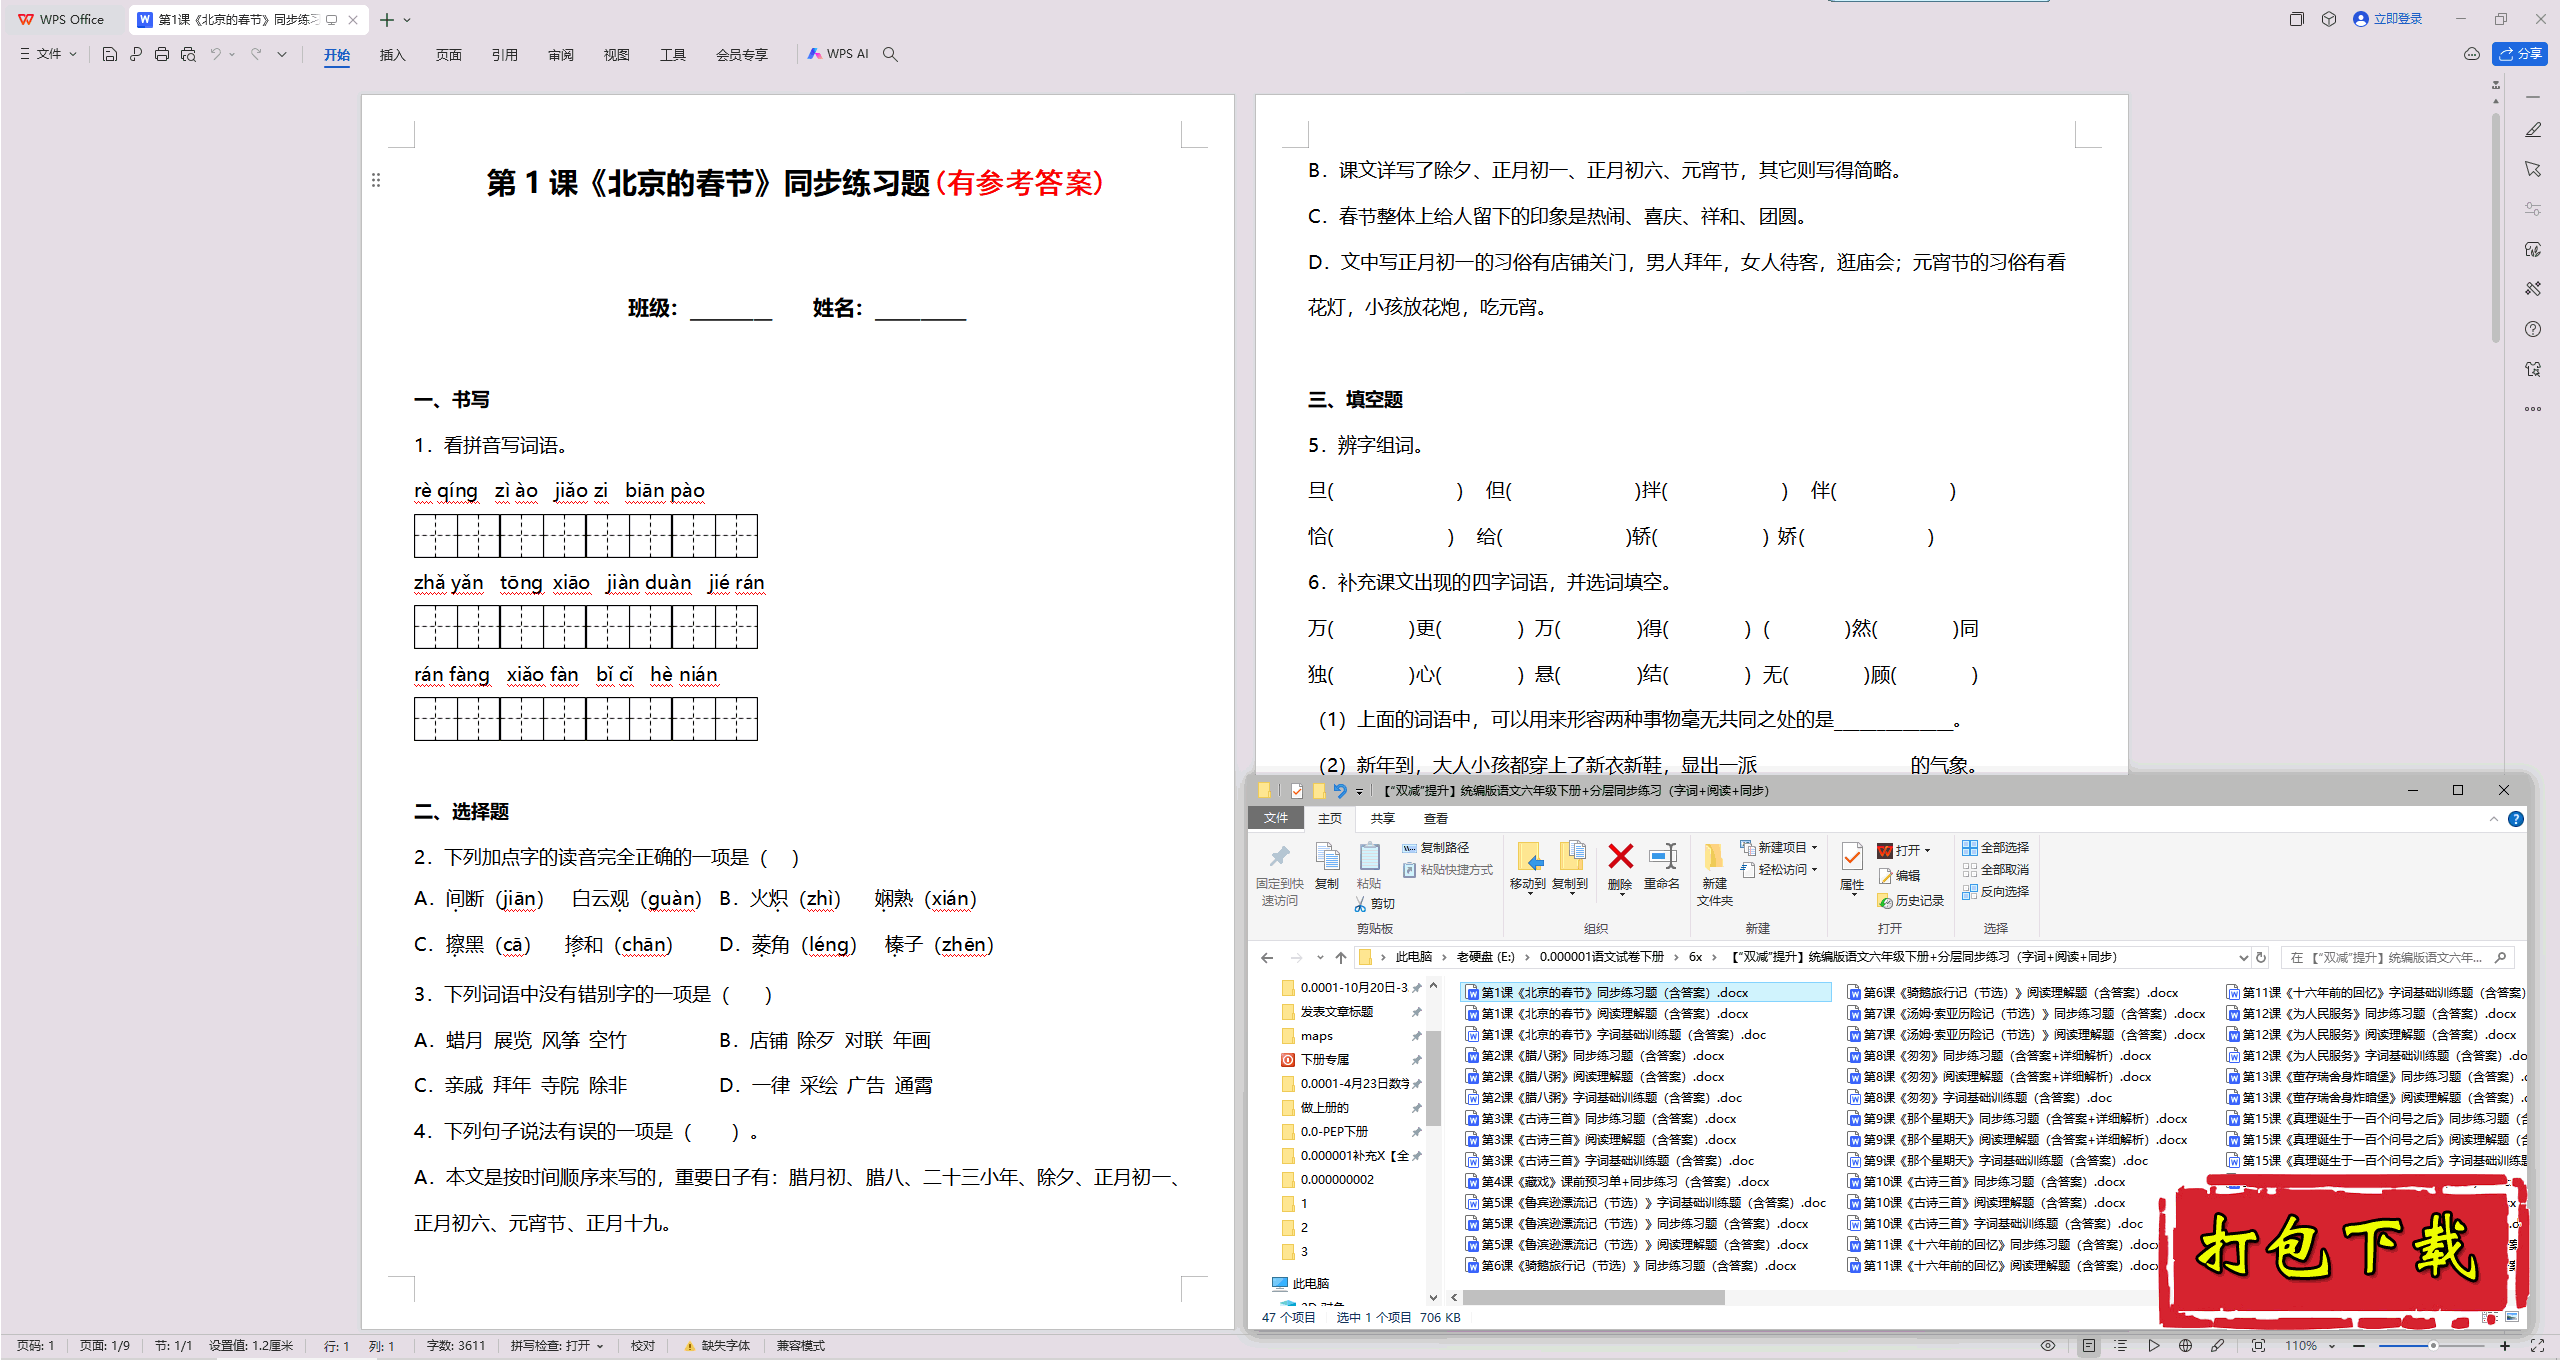This screenshot has width=2560, height=1360.
Task: Click Select None in Explorer ribbon
Action: [x=1996, y=870]
